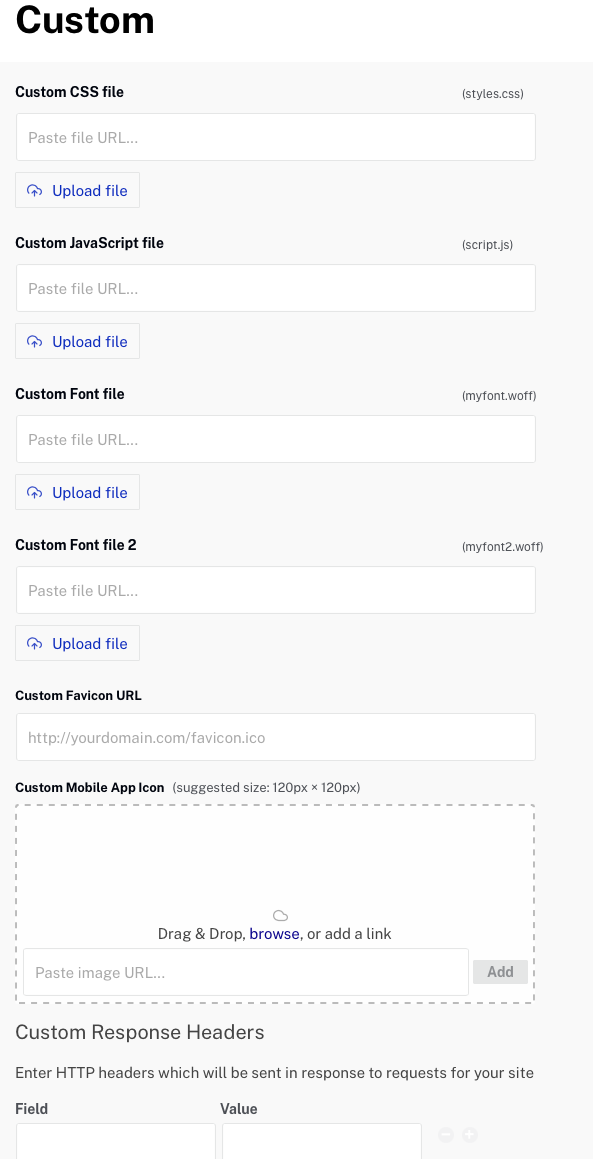Click the Paste image URL field

(x=246, y=972)
